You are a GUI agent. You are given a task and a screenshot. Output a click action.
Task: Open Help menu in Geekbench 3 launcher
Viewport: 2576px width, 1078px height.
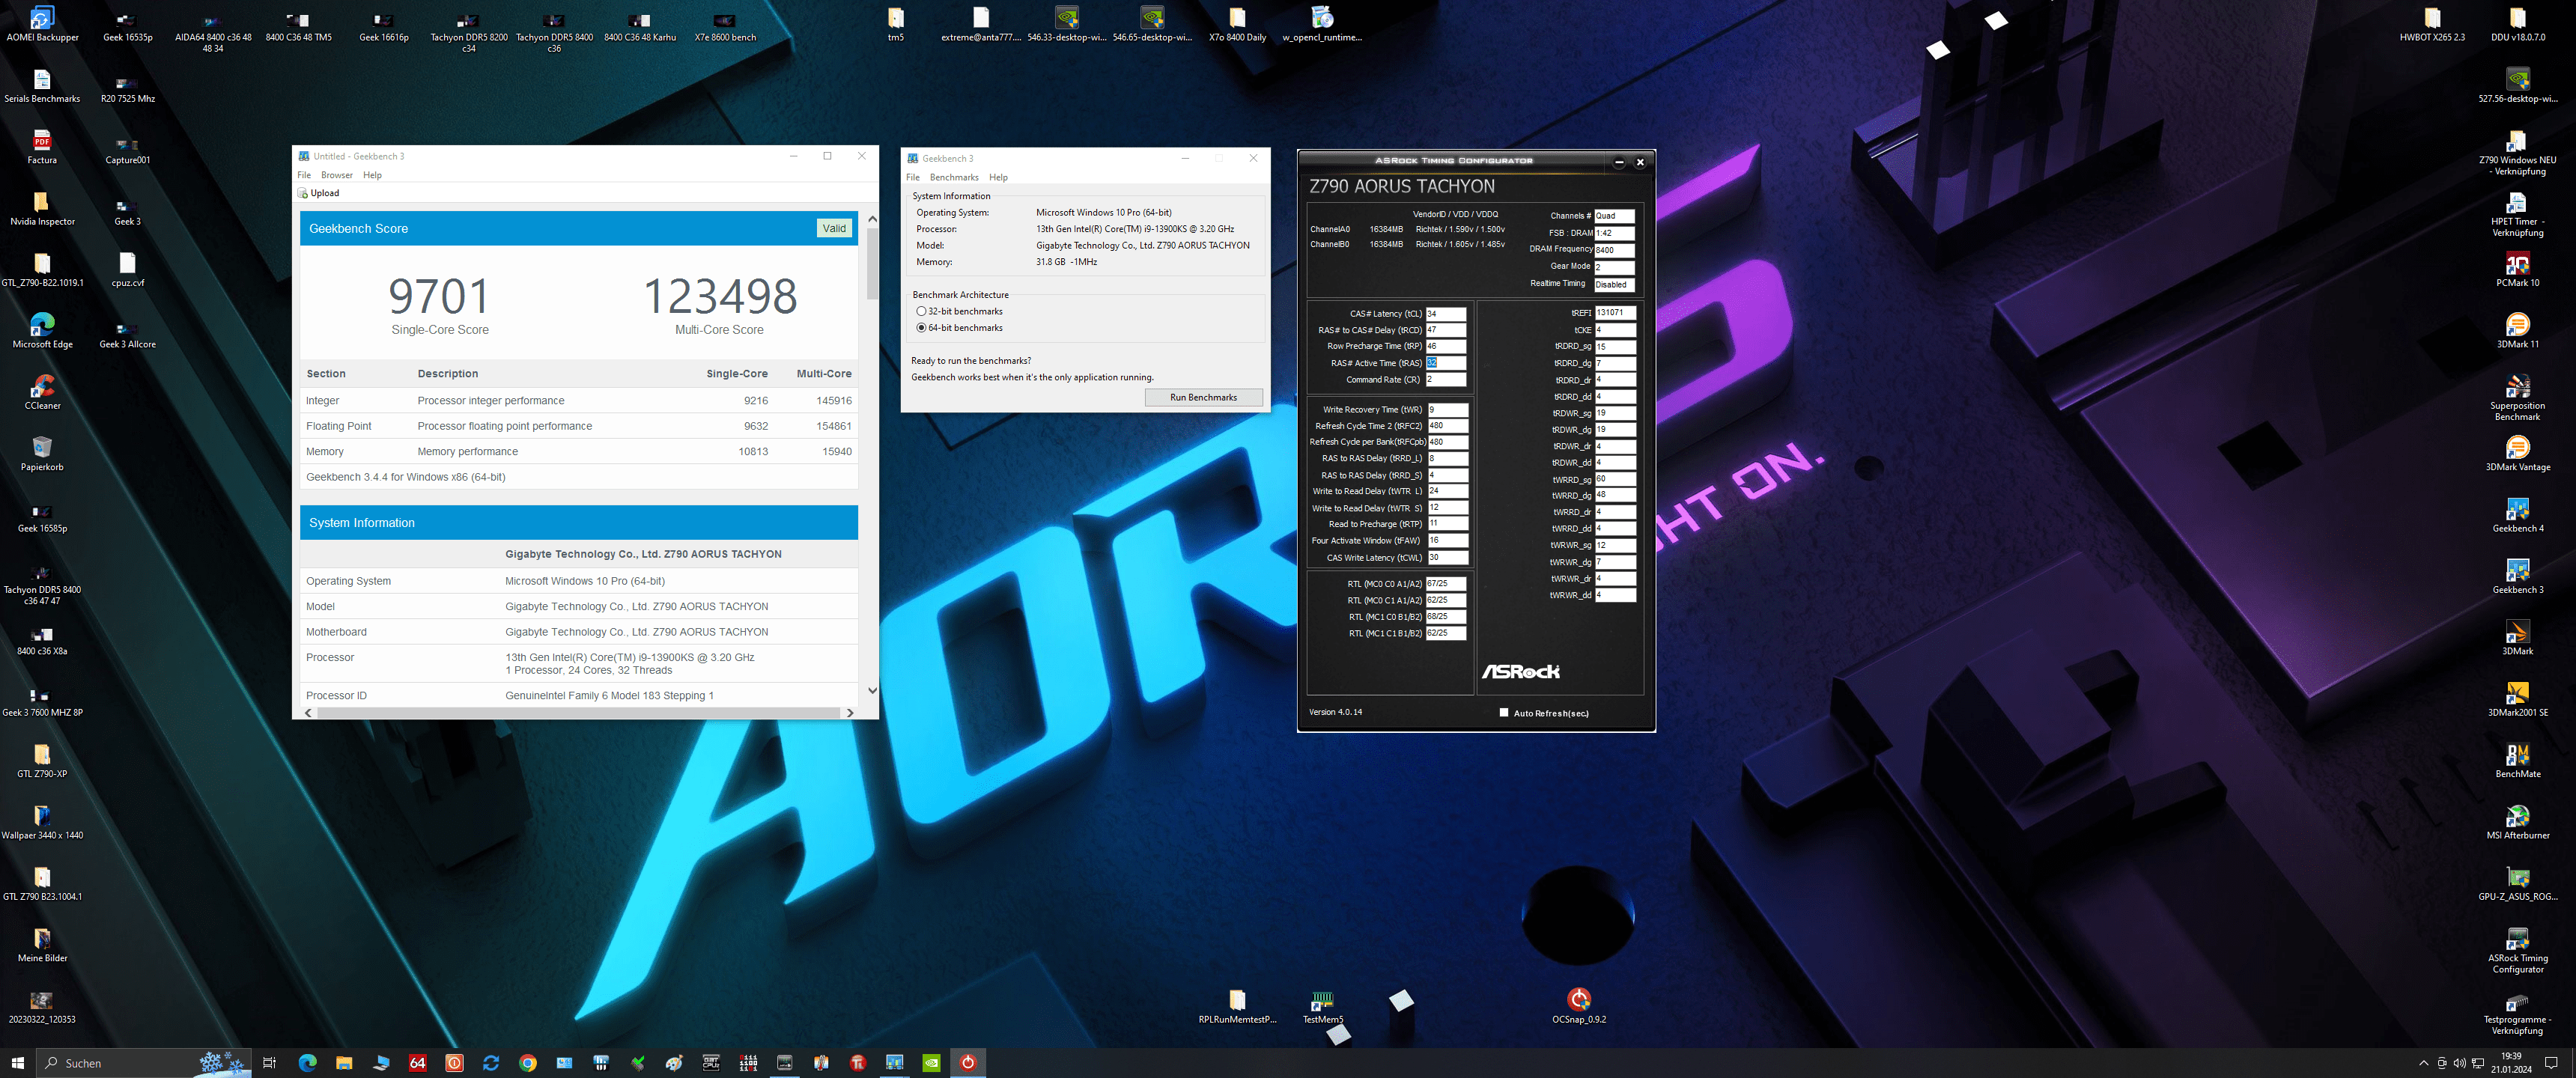coord(998,177)
